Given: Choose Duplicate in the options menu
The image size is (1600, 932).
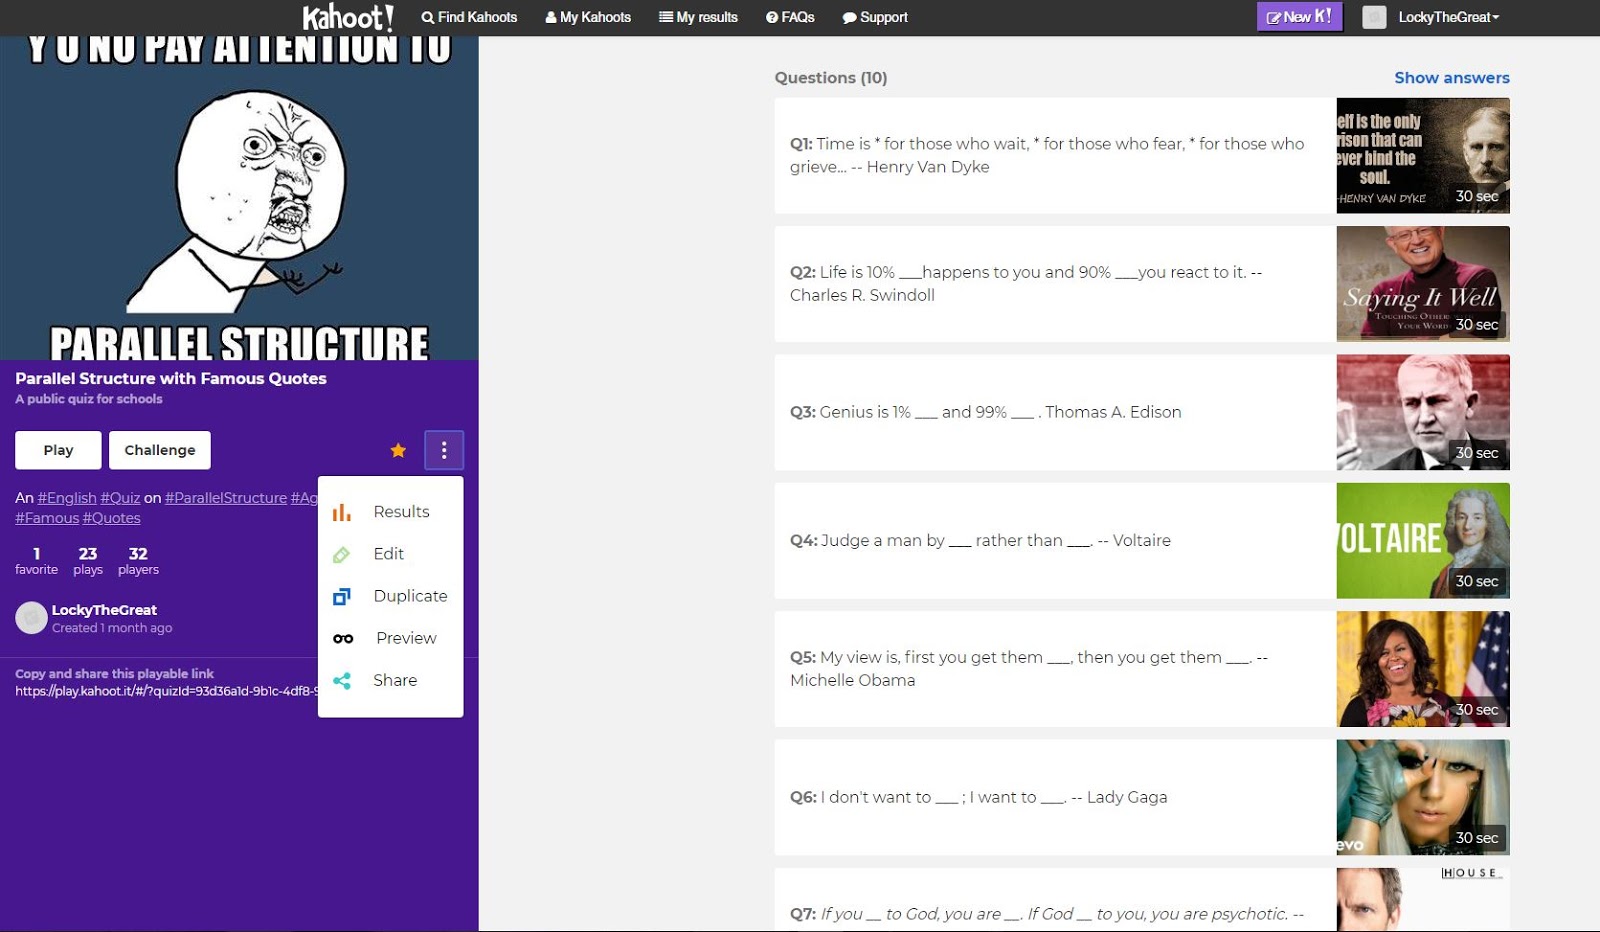Looking at the screenshot, I should point(390,596).
